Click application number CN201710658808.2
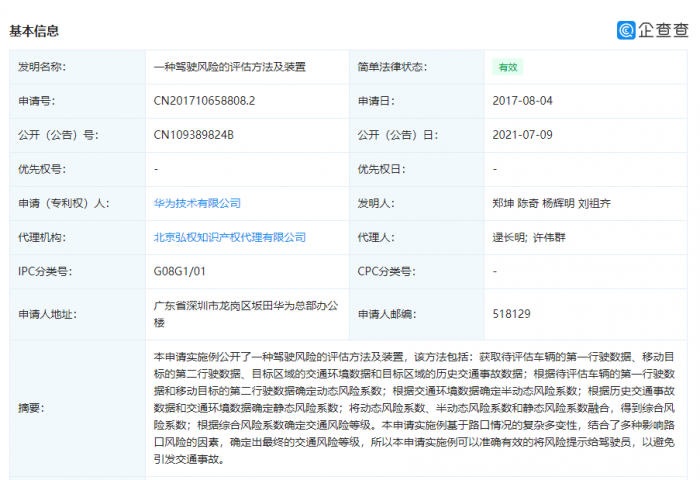This screenshot has width=700, height=480. [204, 101]
